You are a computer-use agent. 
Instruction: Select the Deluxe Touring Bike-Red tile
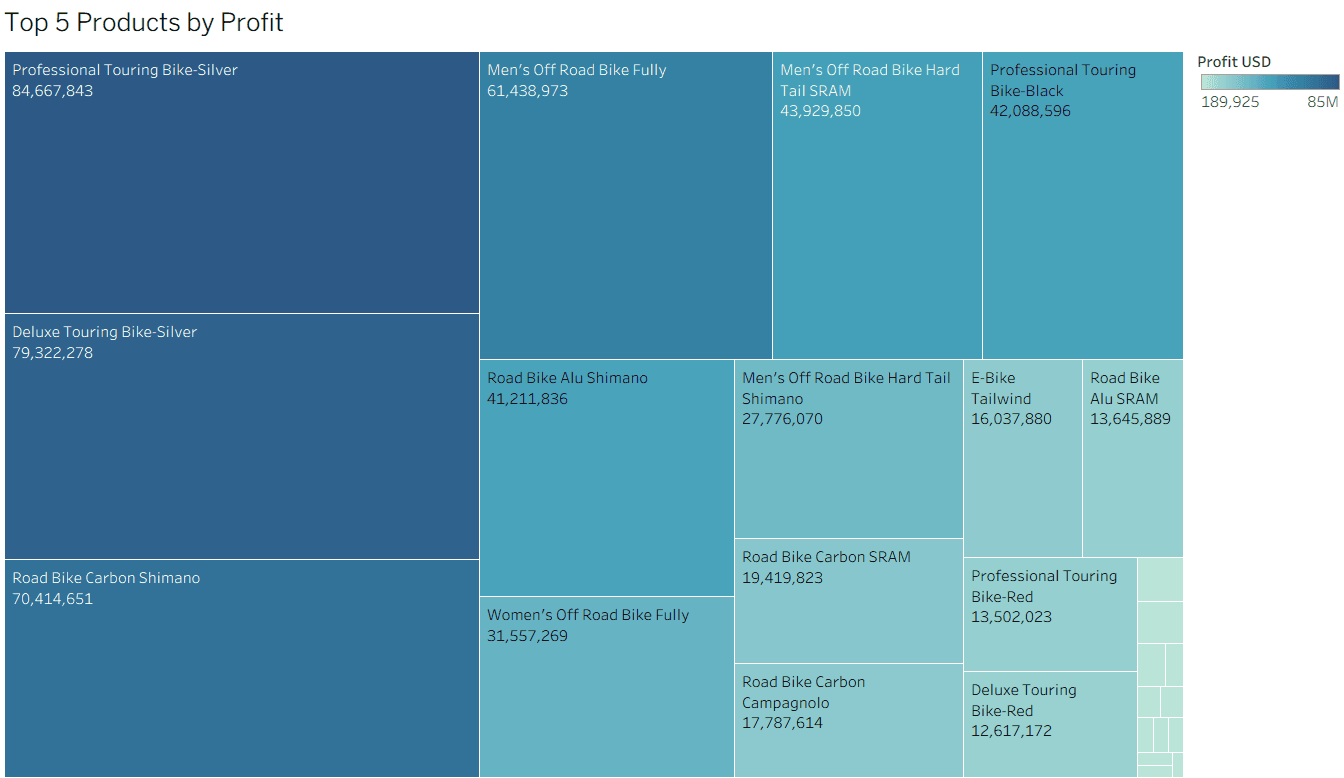click(x=1050, y=724)
